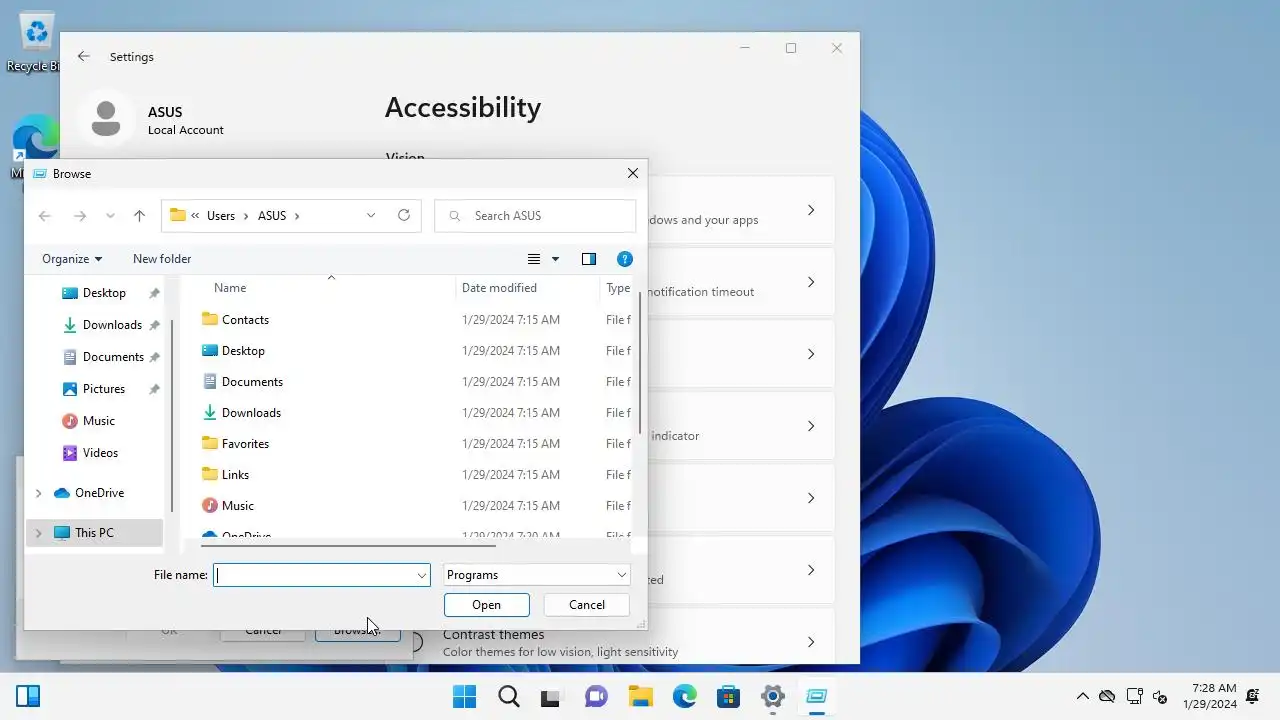Expand the OneDrive tree node

38,493
